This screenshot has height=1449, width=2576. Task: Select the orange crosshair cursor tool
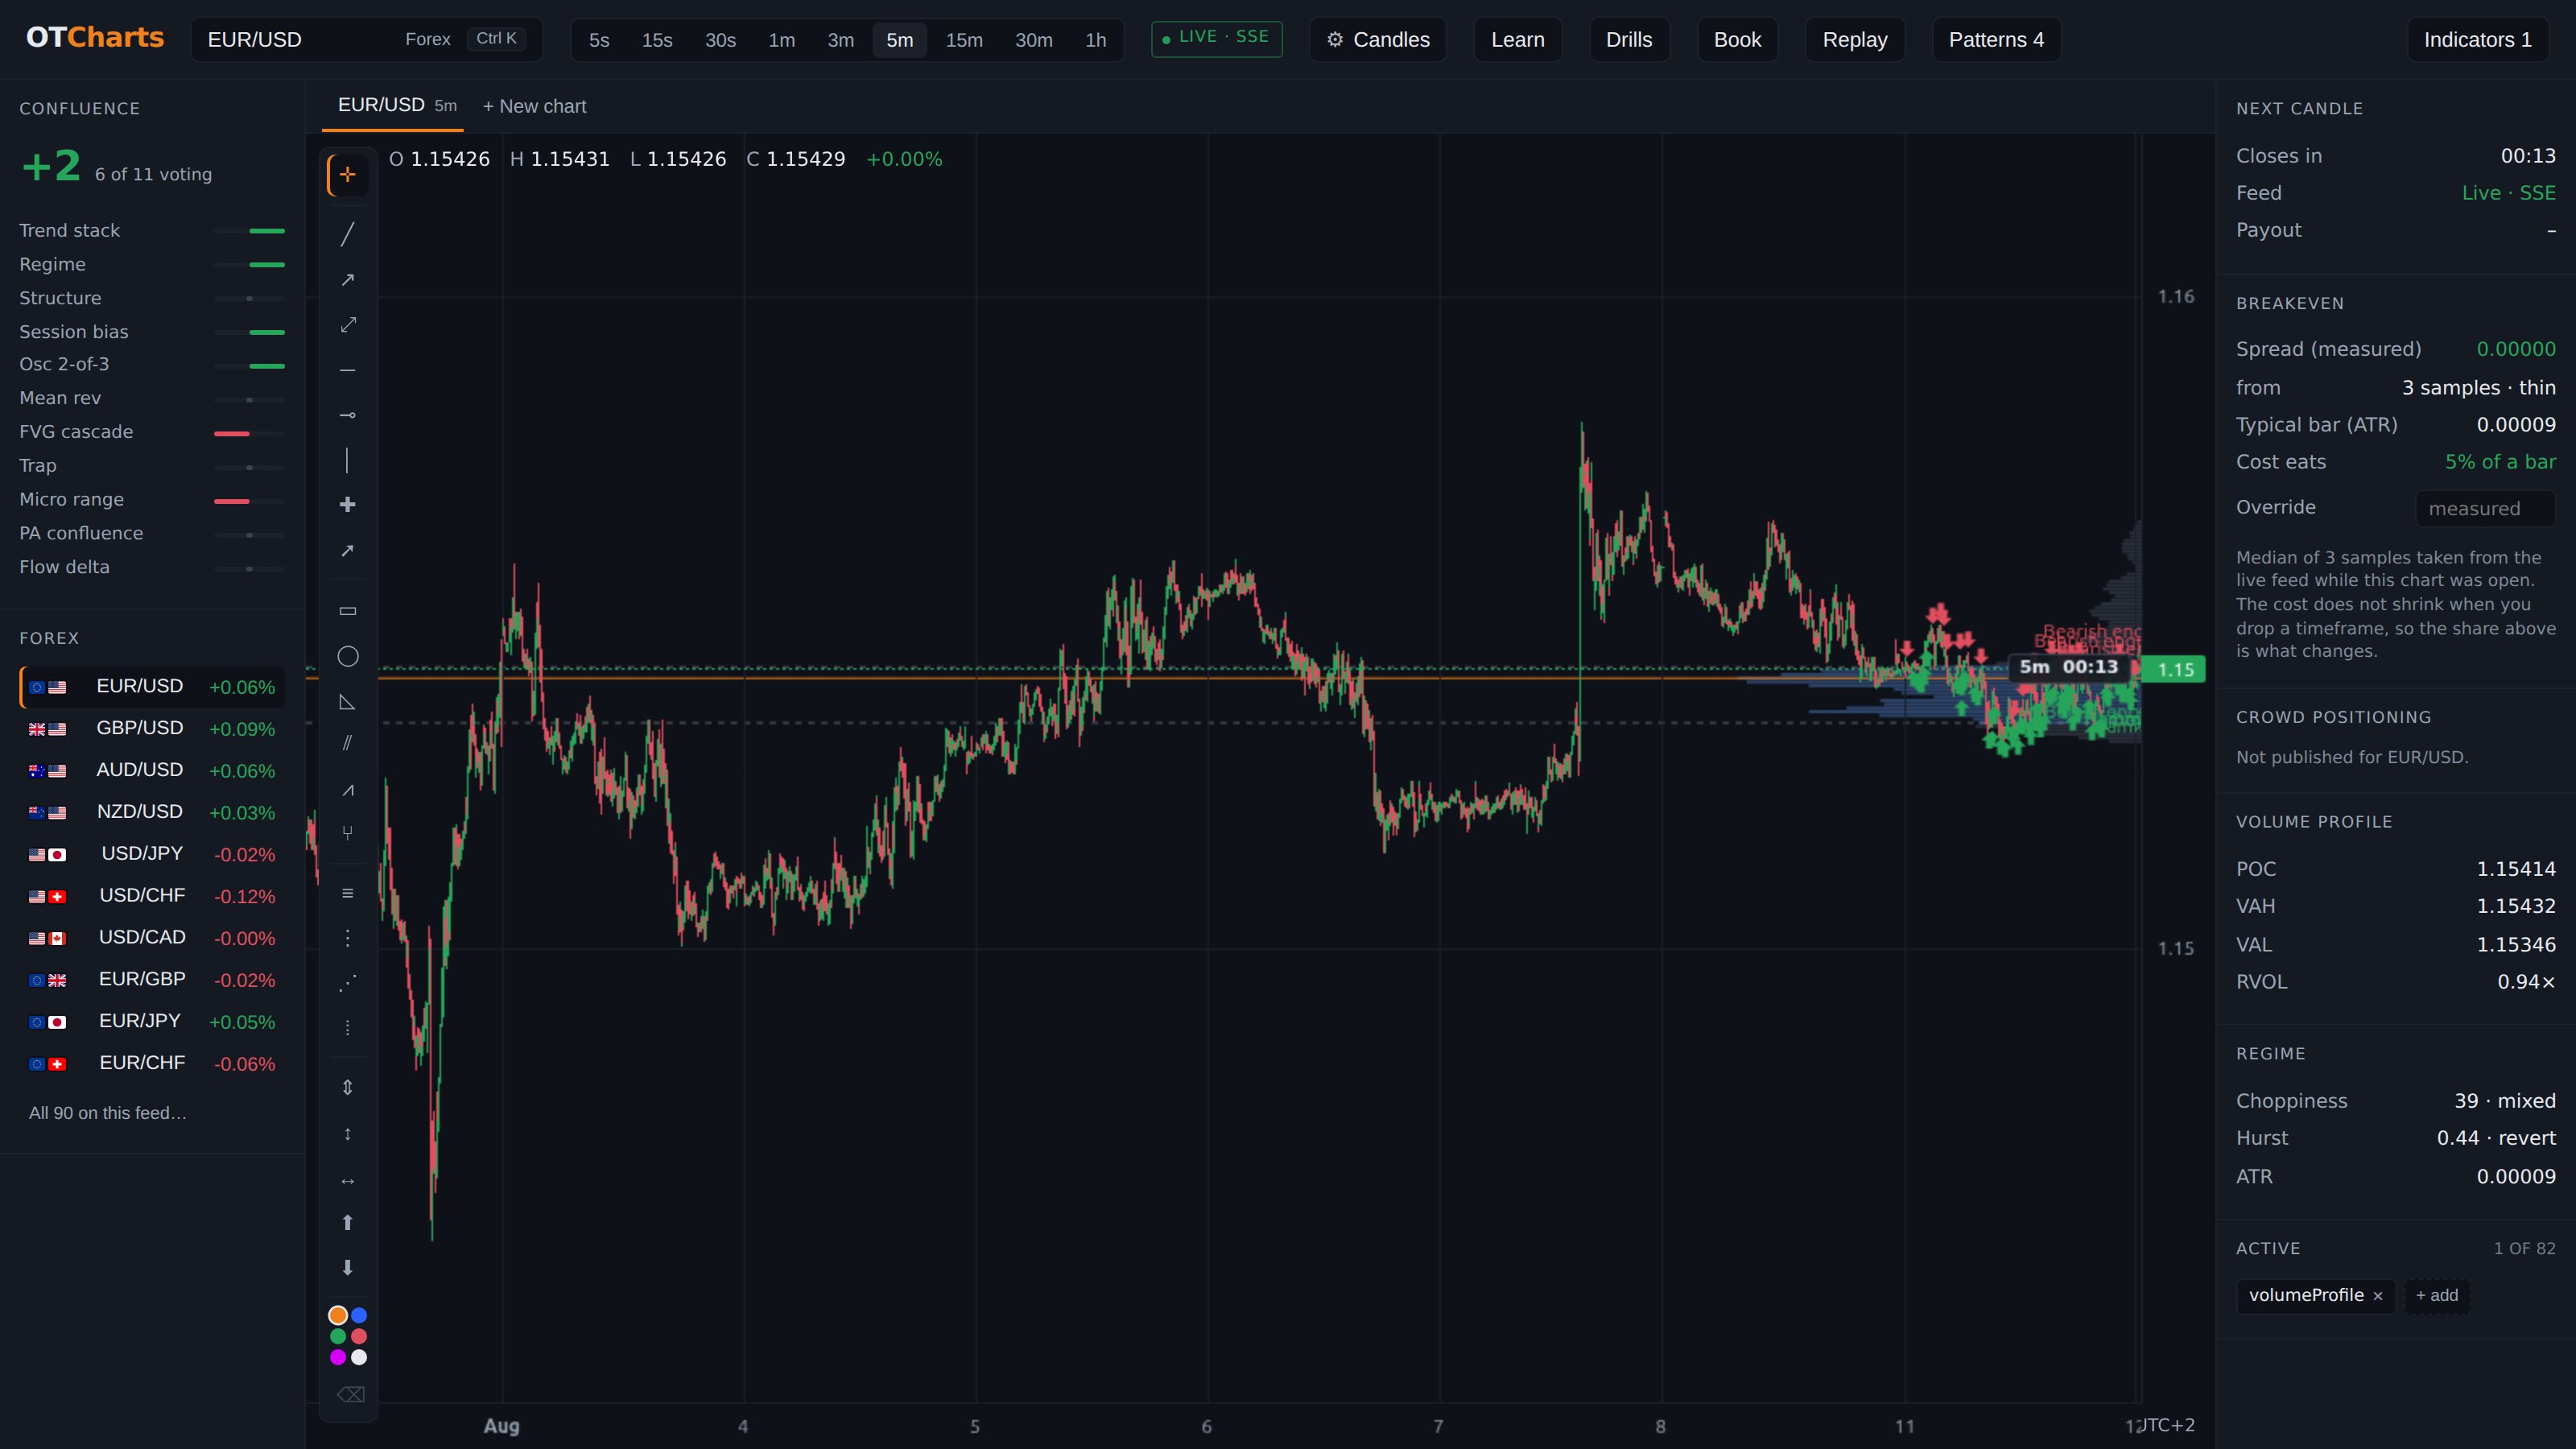(x=347, y=175)
